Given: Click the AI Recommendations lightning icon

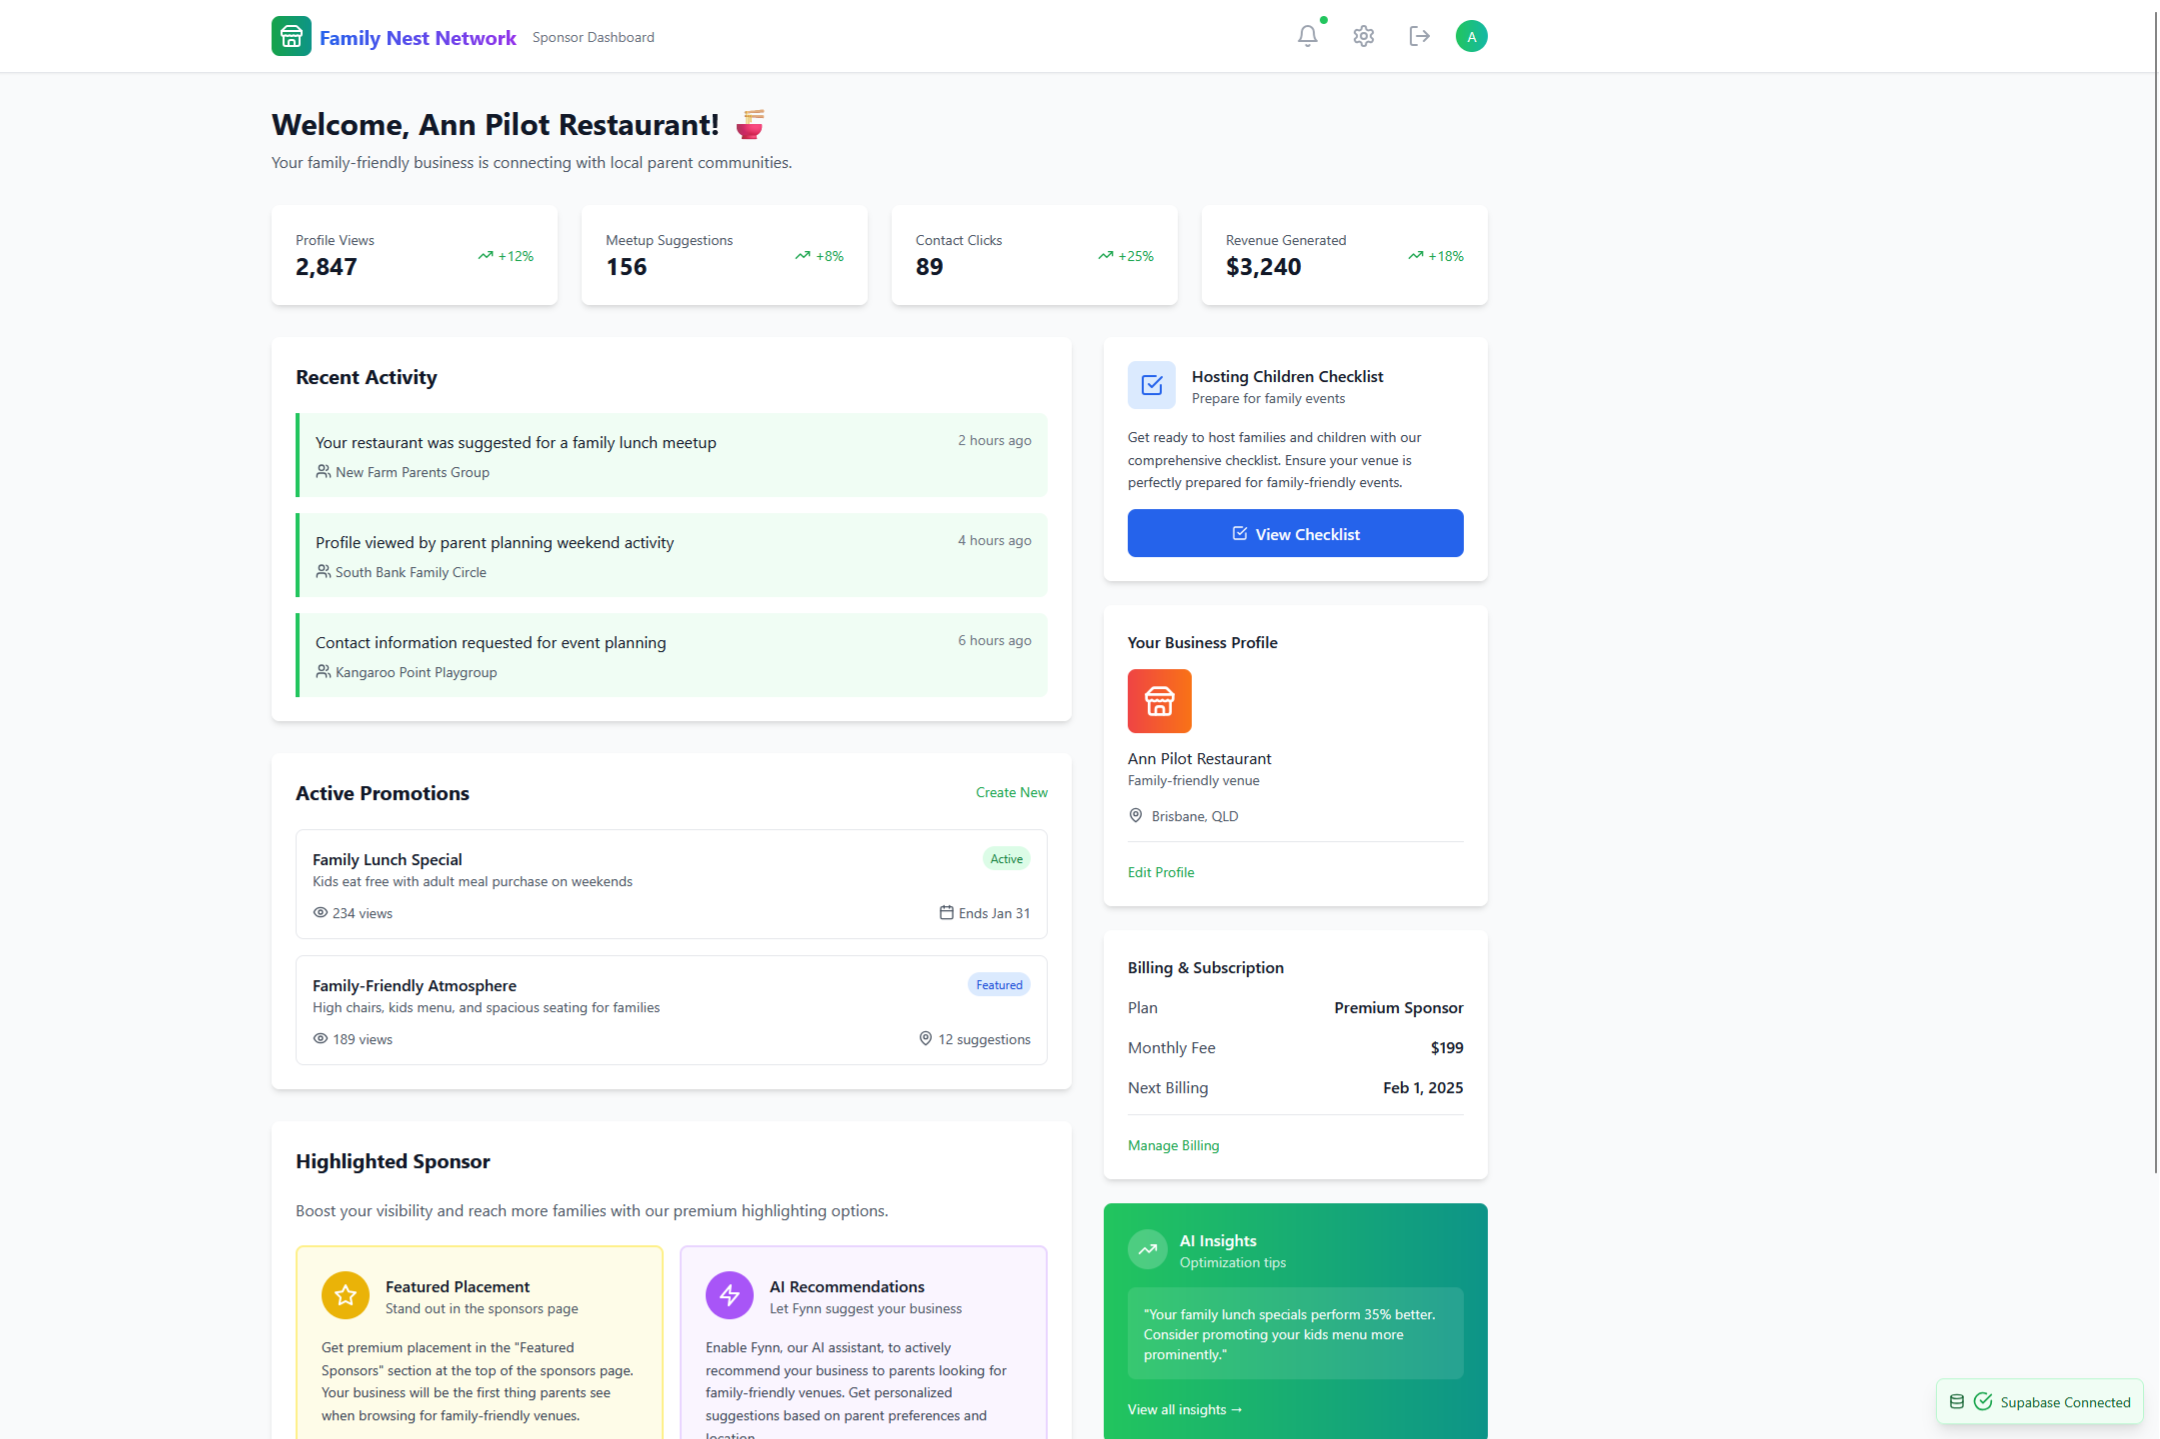Looking at the screenshot, I should [x=729, y=1295].
